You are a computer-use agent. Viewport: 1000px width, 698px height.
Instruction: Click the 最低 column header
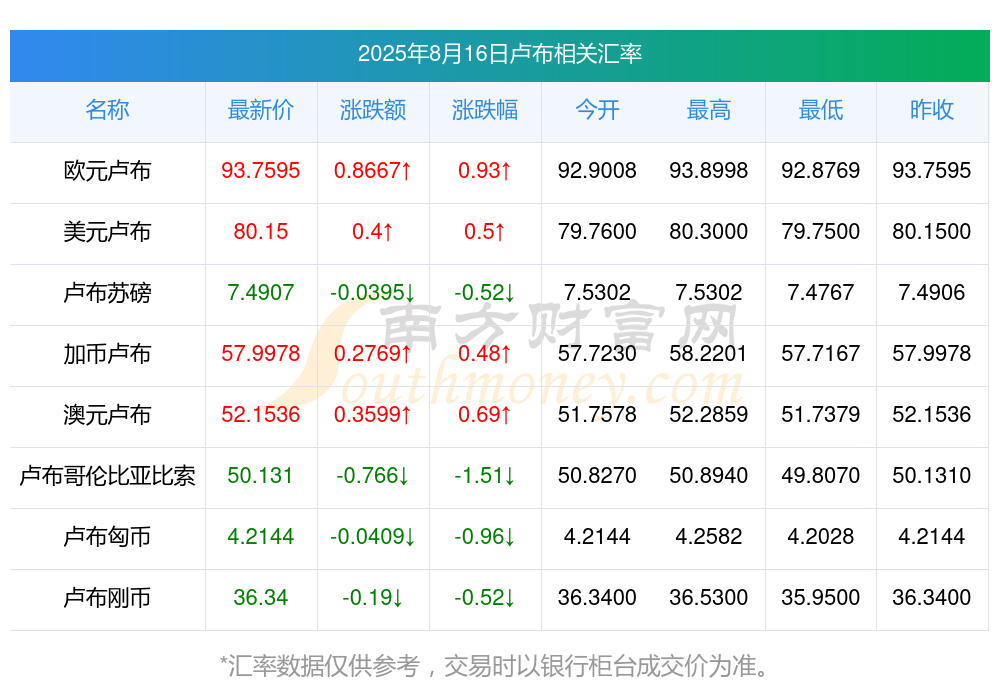coord(821,110)
